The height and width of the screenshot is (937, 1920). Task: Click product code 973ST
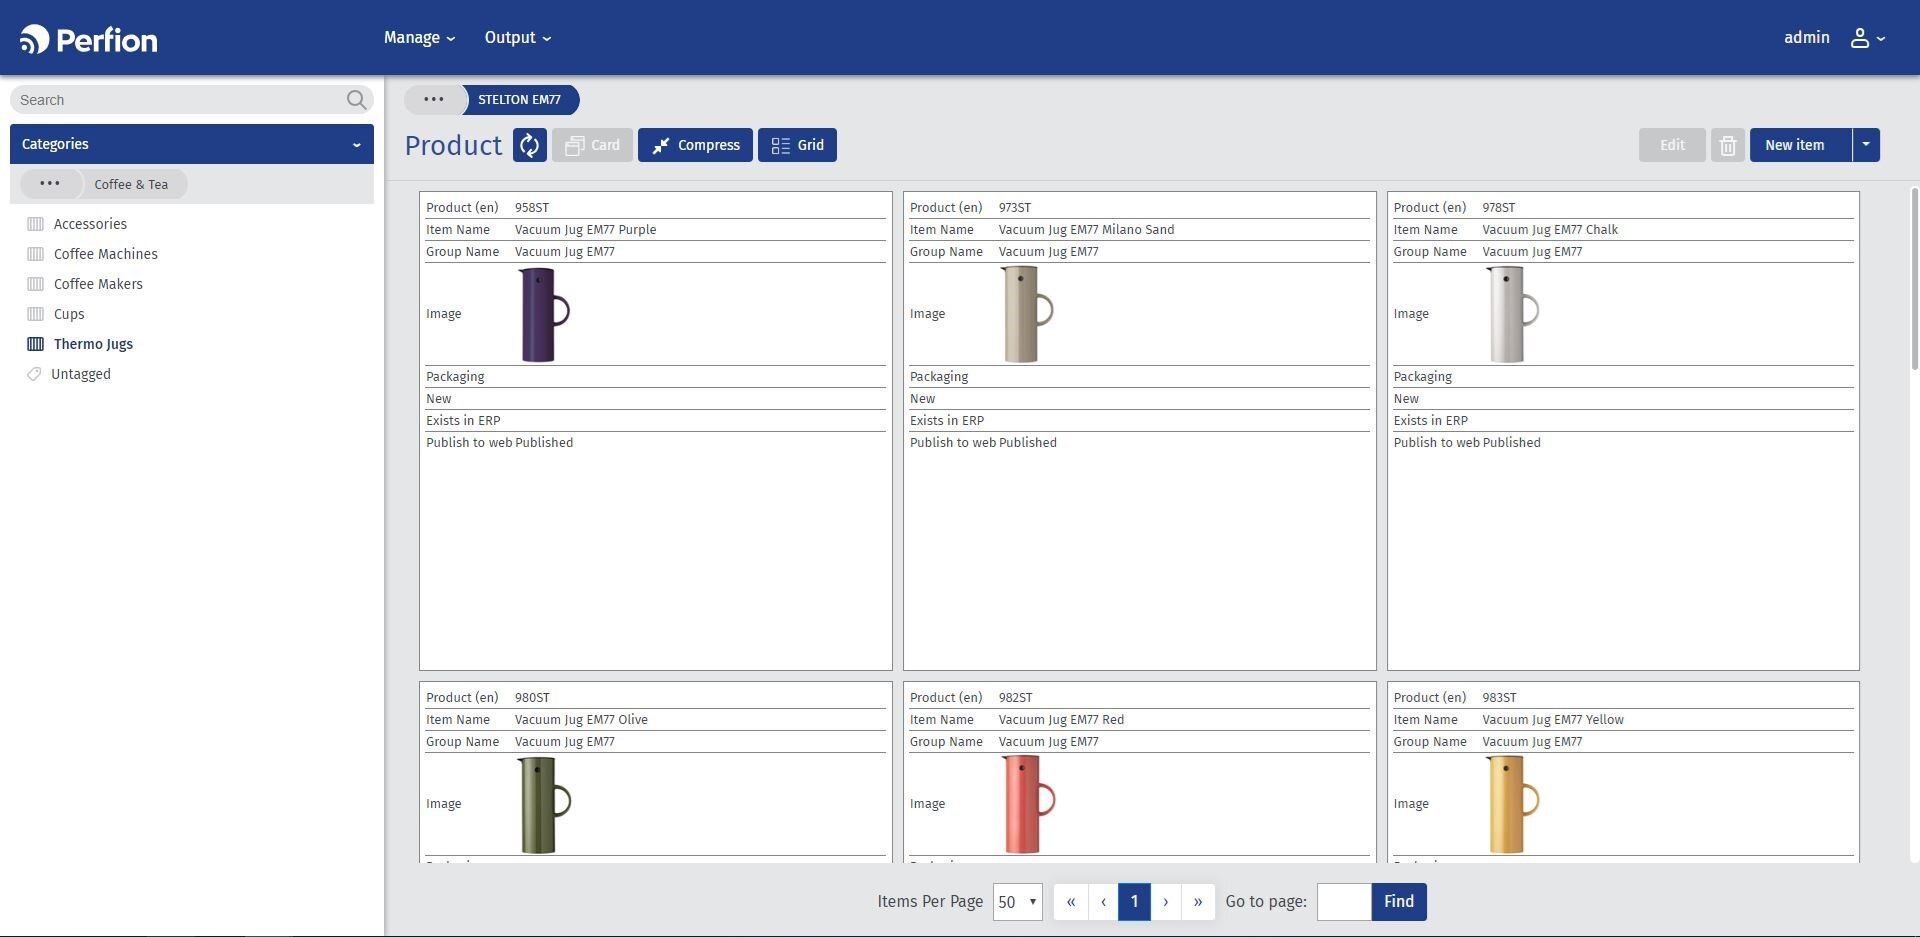coord(1015,208)
